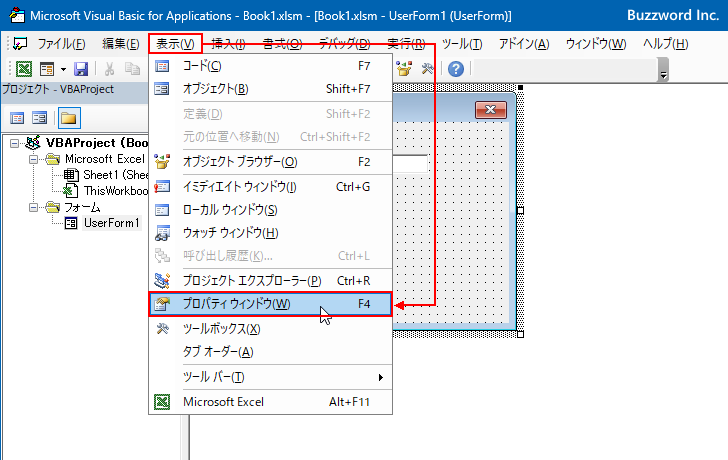This screenshot has height=460, width=728.
Task: Open the ヘルプ(H) menu
Action: click(x=665, y=44)
